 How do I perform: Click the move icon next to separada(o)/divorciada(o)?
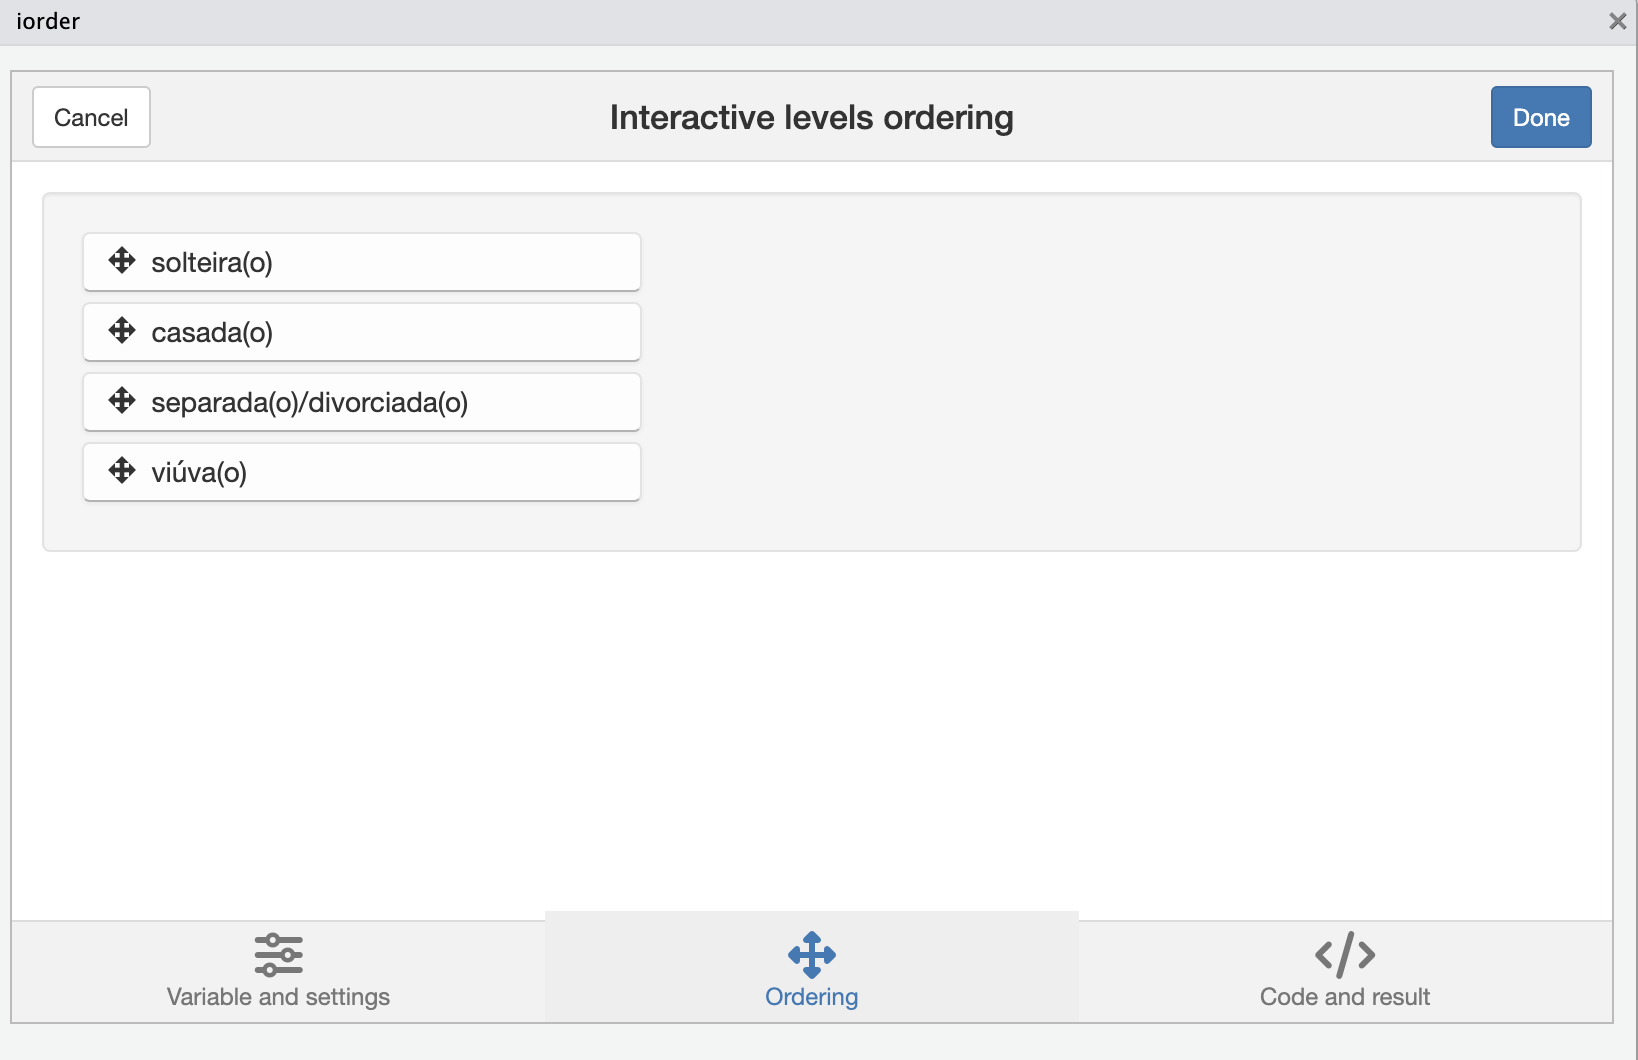coord(122,401)
